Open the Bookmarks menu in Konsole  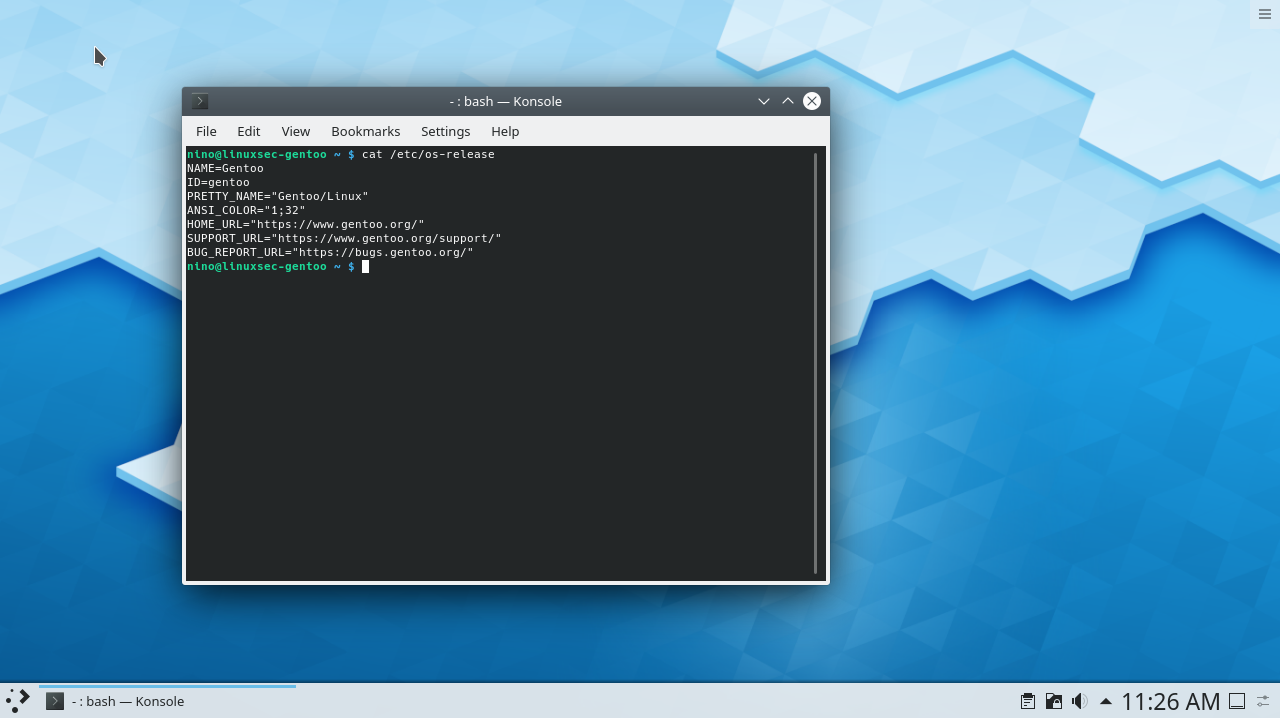pos(365,131)
